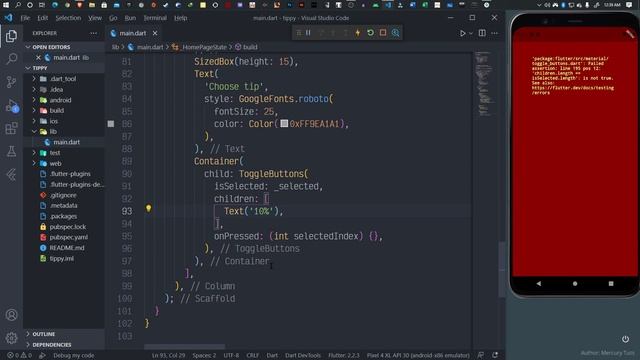Change indentation via 'Spaces: 2'

(x=204, y=356)
